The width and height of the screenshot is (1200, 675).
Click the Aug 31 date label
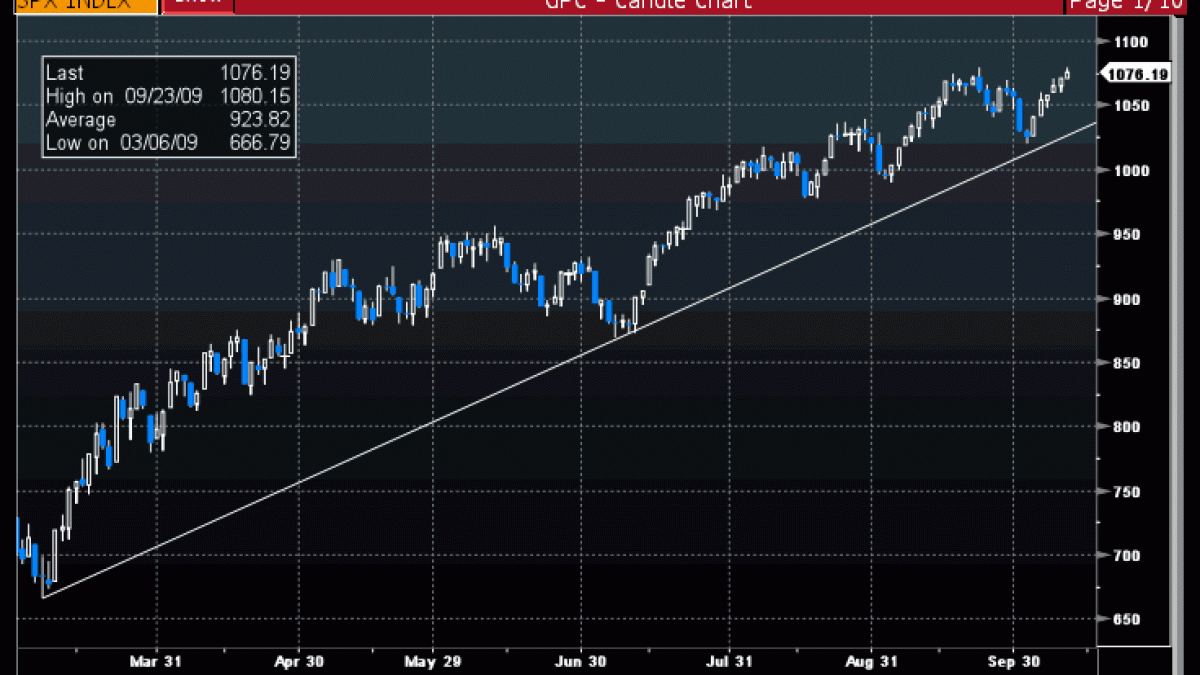(872, 661)
